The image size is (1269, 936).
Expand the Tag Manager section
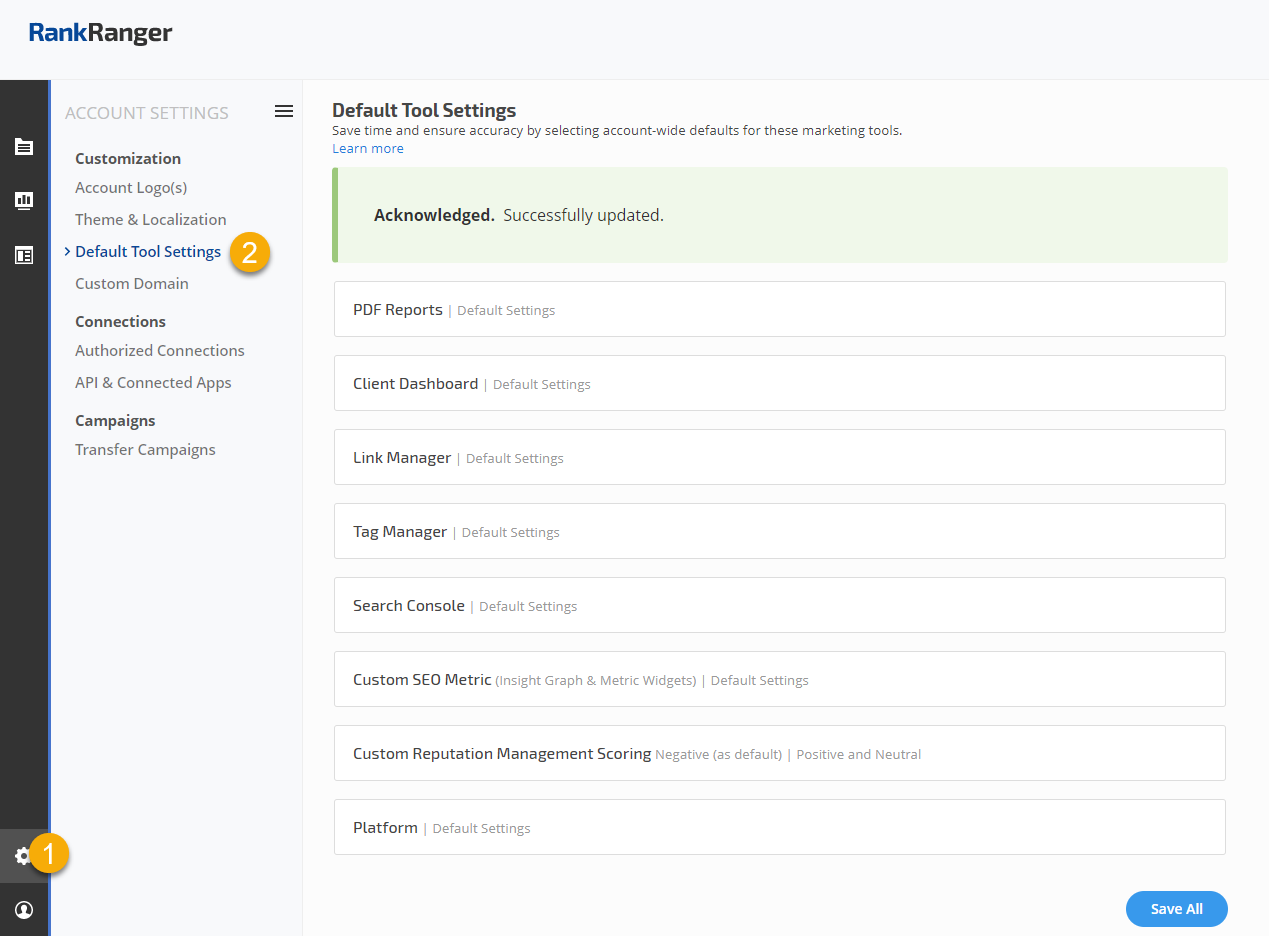coord(779,532)
